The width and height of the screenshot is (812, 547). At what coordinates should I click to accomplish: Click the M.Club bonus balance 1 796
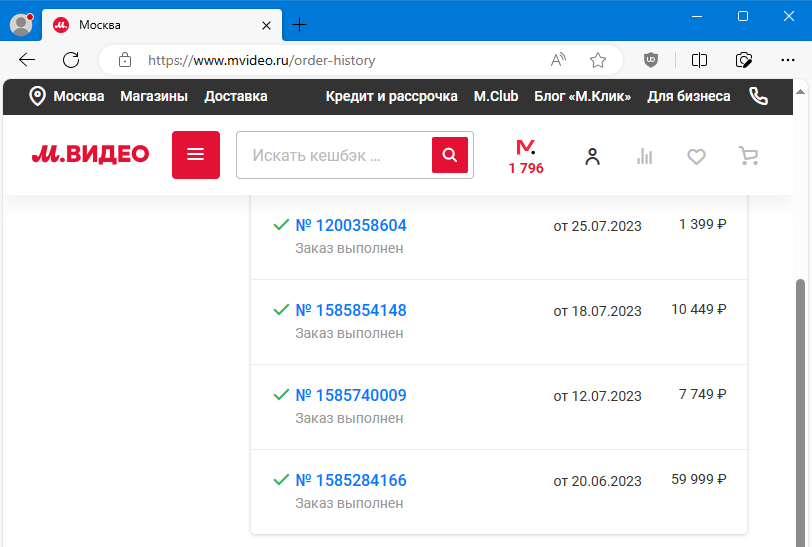(x=526, y=157)
